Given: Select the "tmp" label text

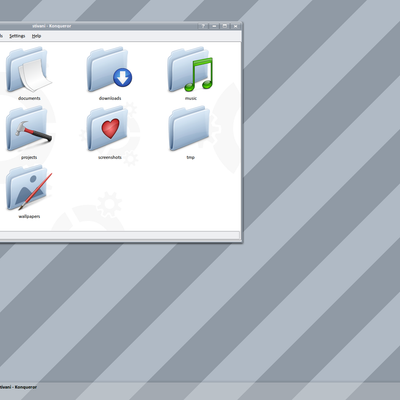Looking at the screenshot, I should pyautogui.click(x=191, y=157).
